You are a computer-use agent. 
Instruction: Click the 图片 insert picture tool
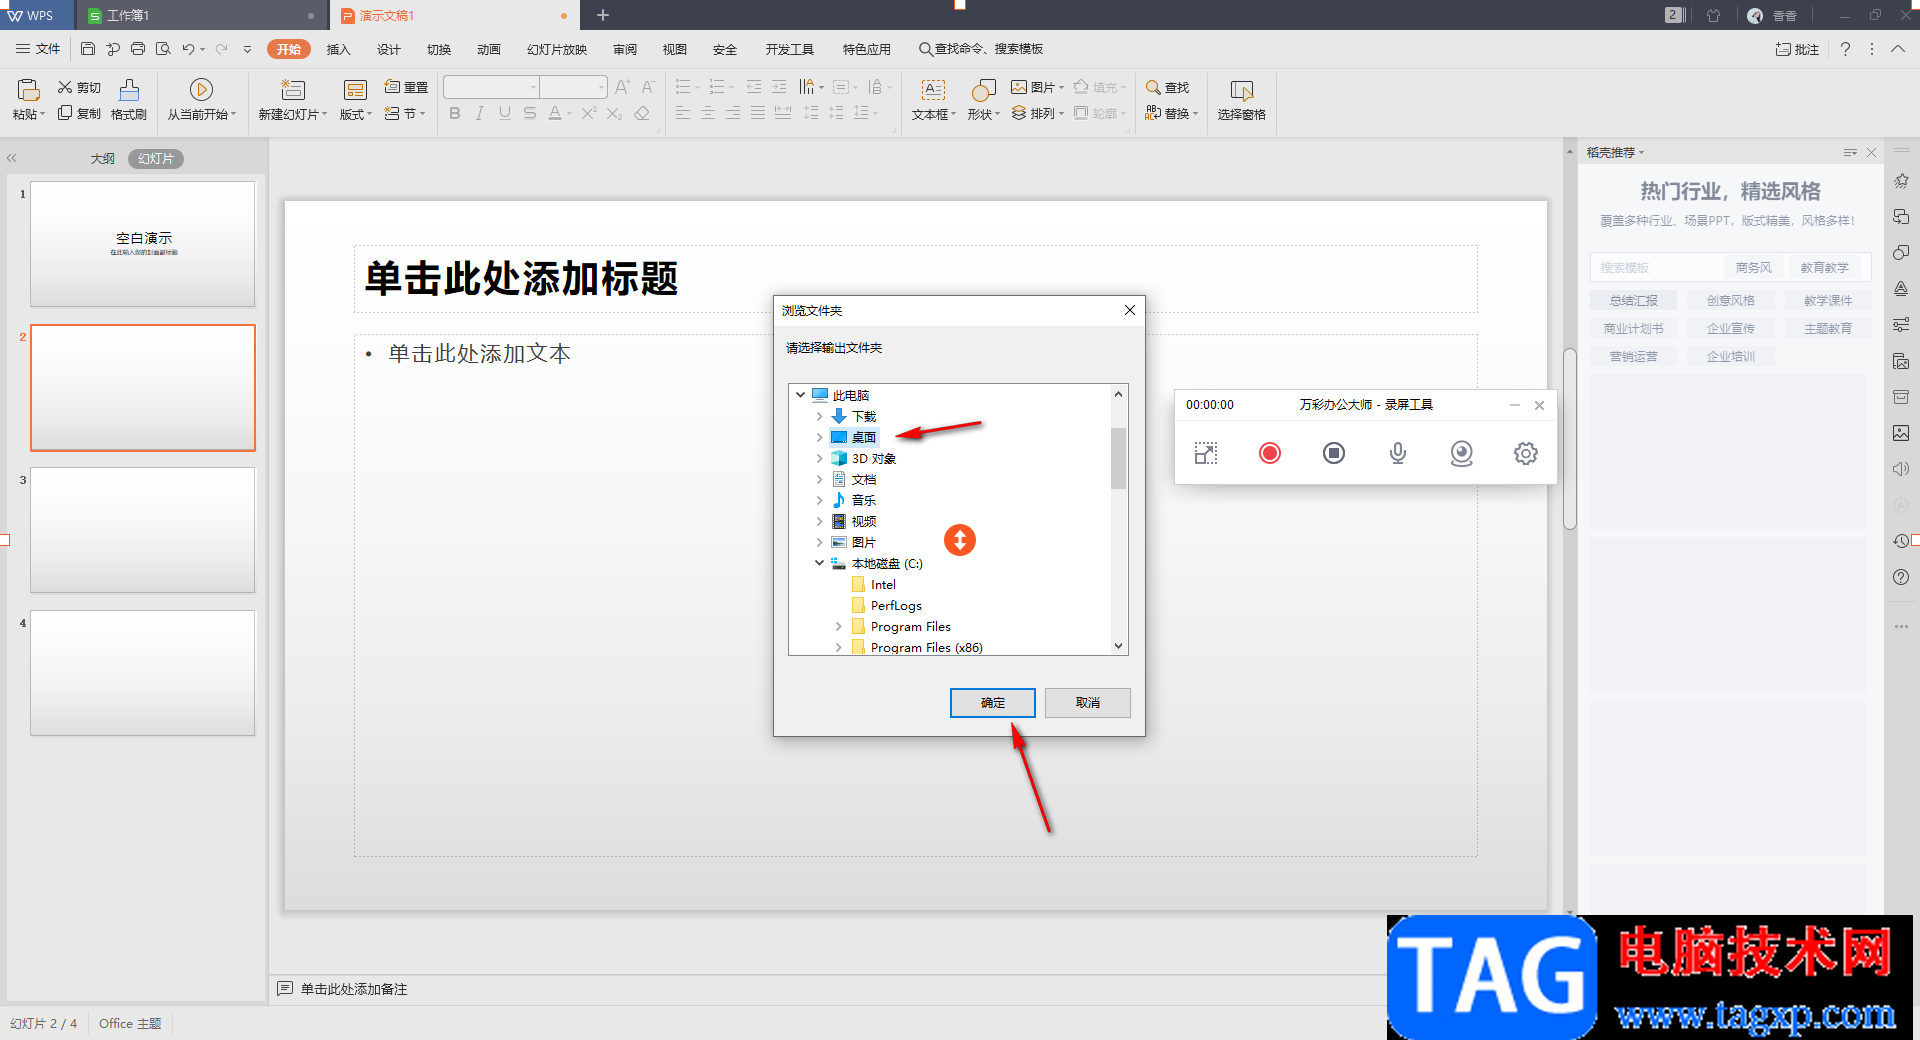tap(1037, 88)
